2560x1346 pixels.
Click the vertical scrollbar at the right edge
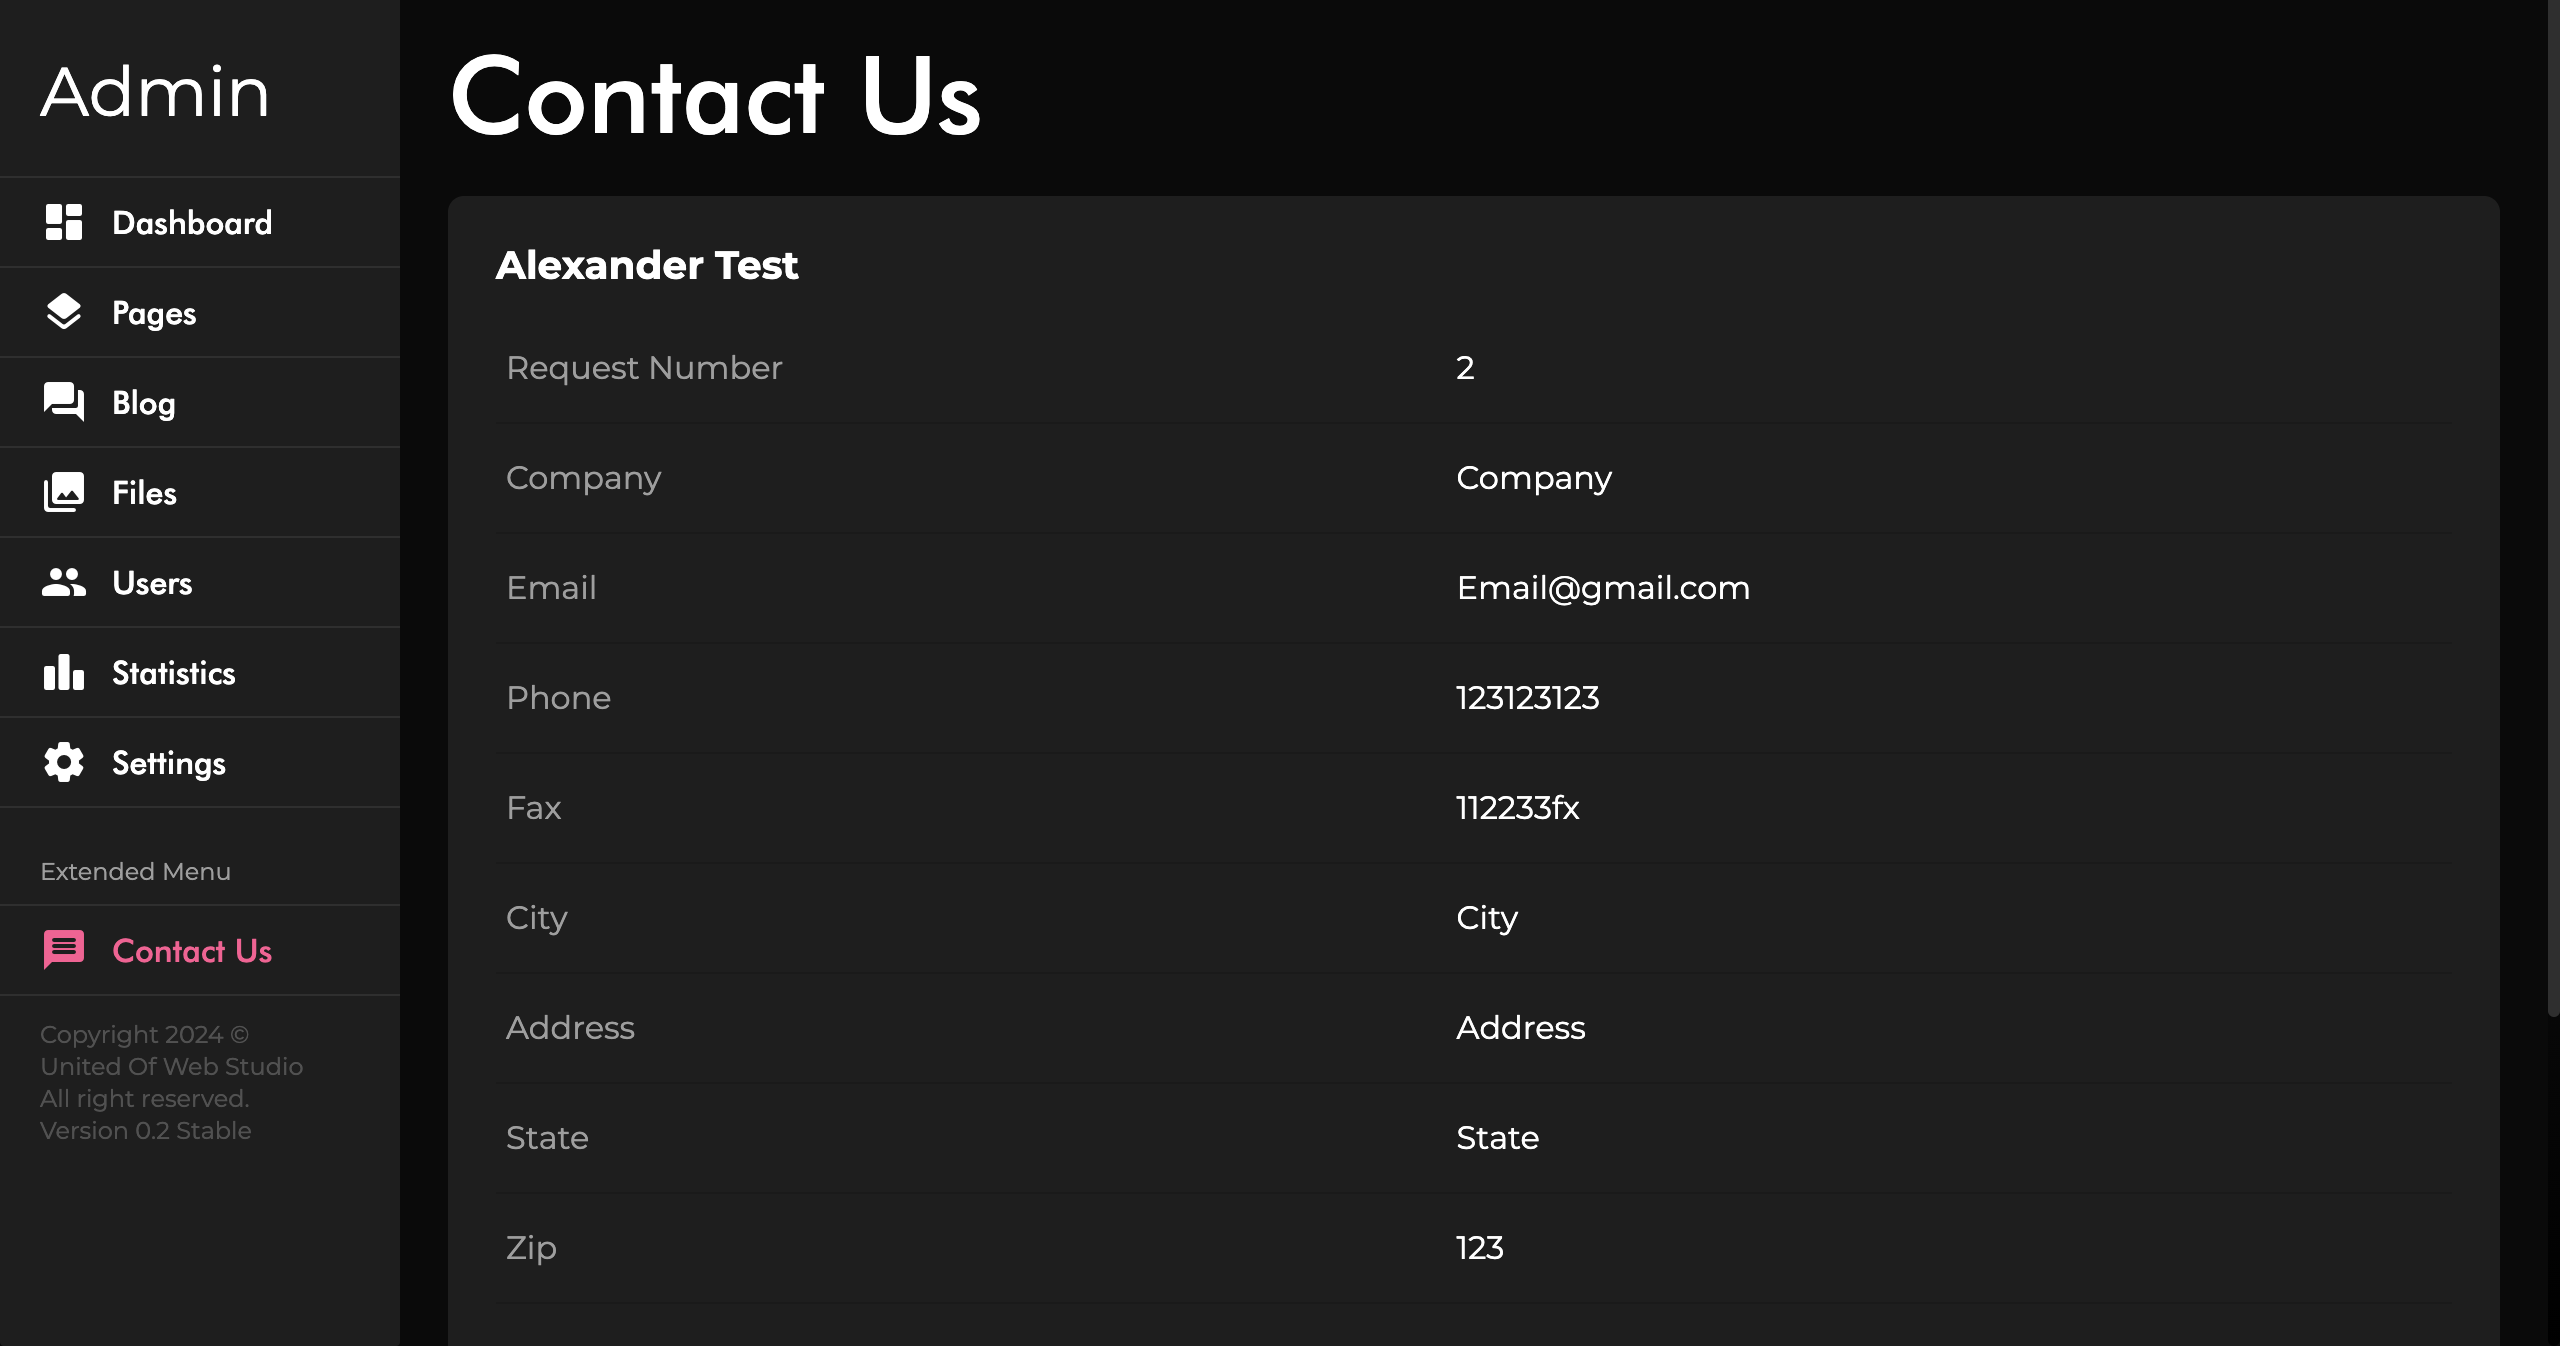[2553, 510]
